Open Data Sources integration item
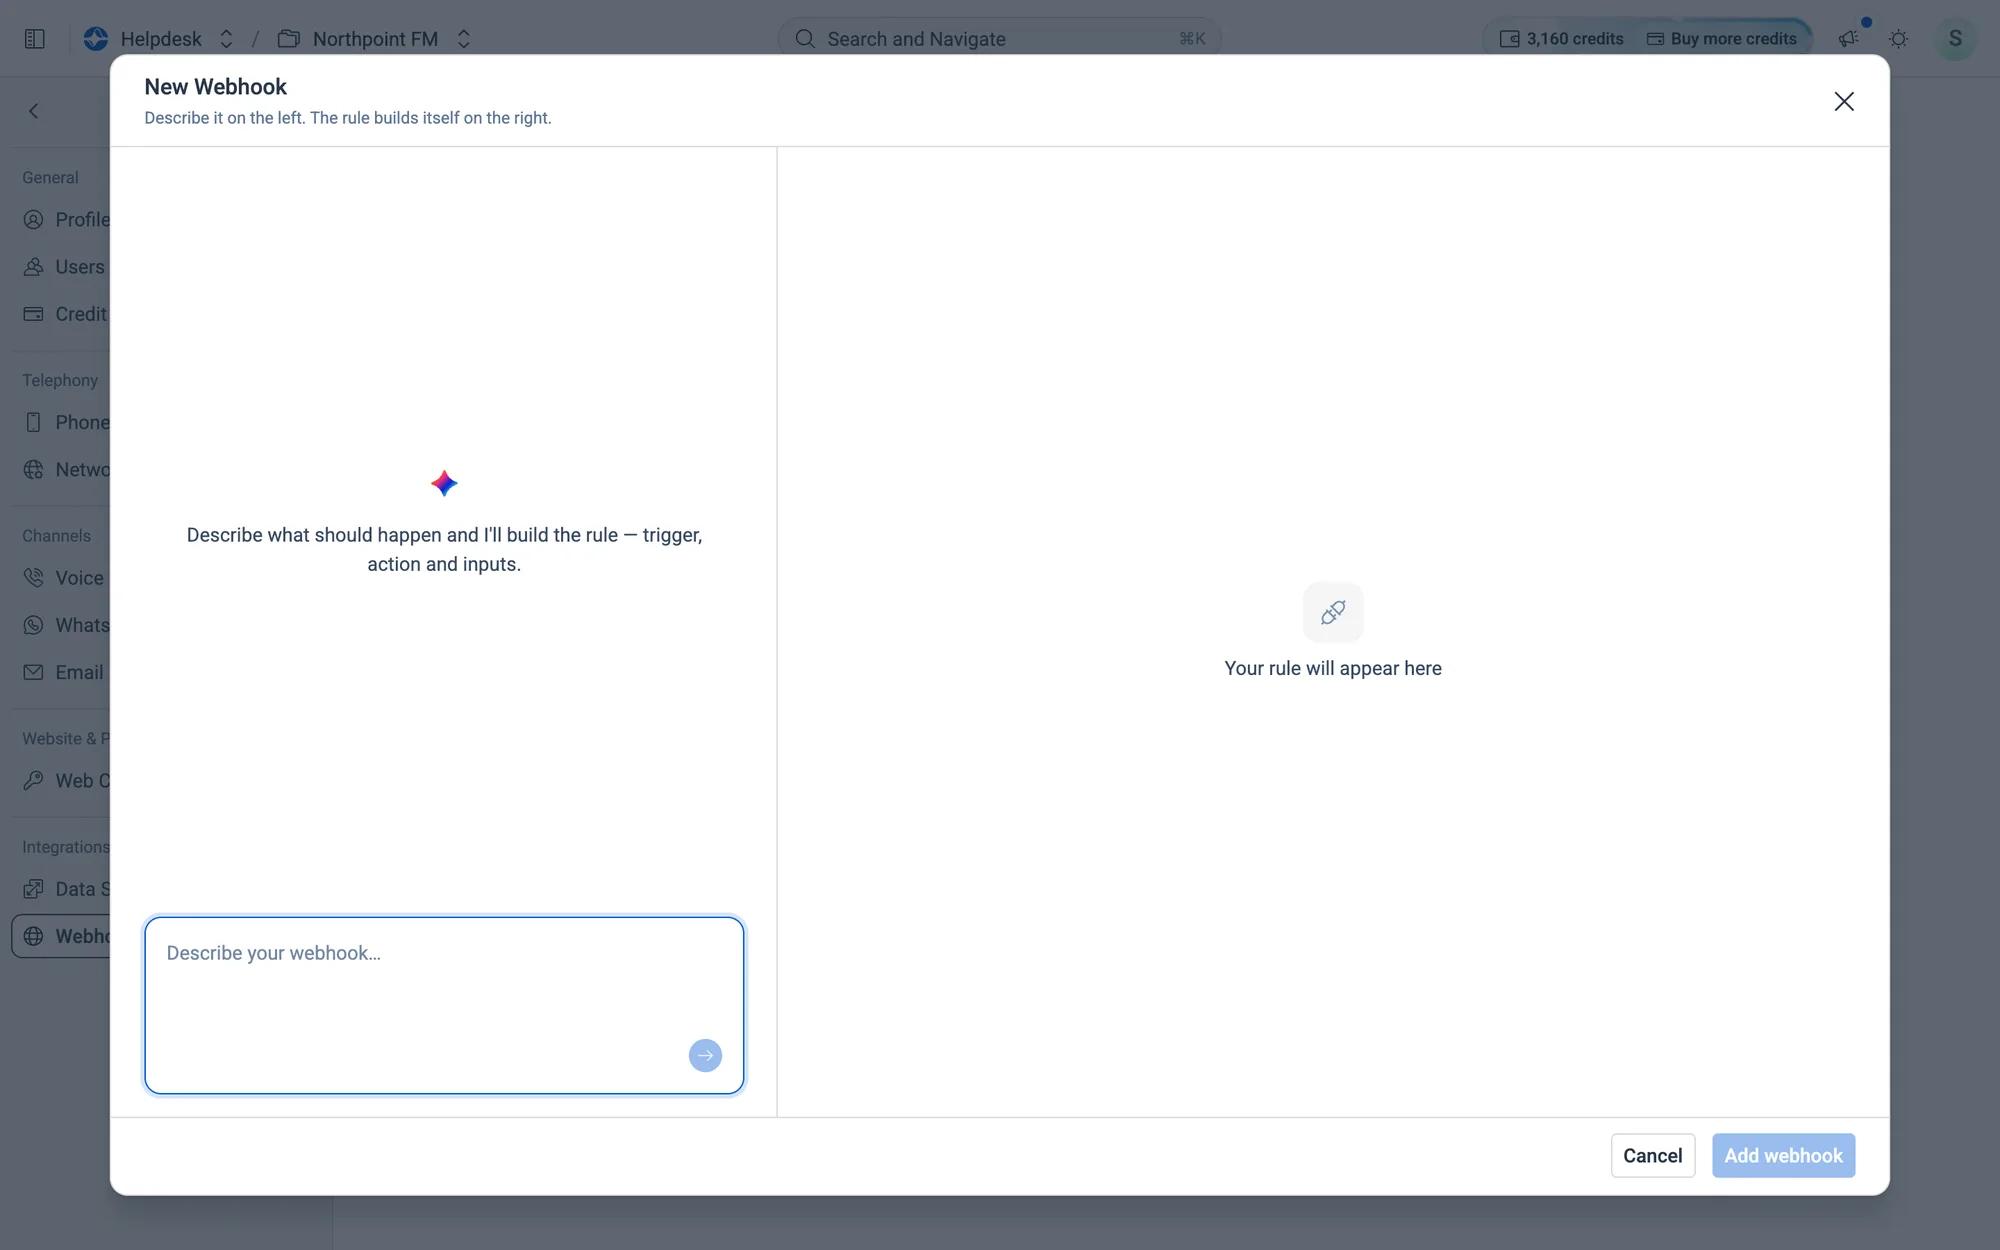 66,889
